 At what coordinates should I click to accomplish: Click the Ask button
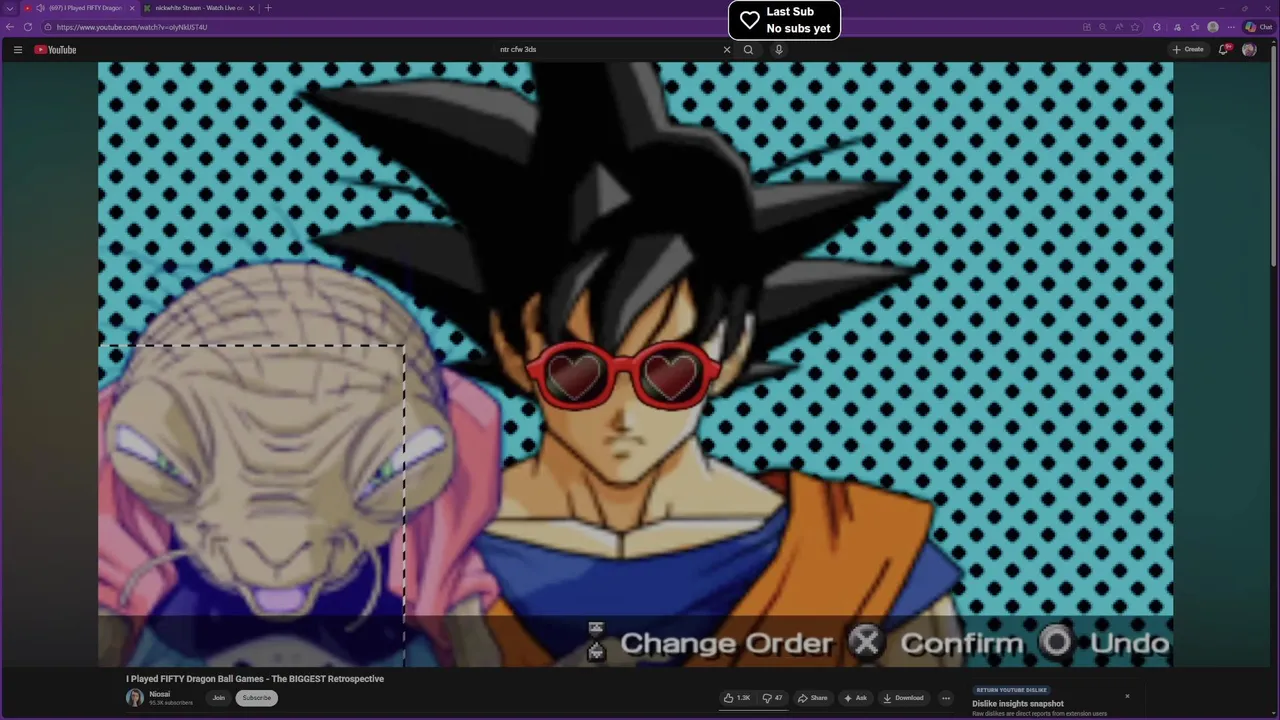tap(855, 698)
